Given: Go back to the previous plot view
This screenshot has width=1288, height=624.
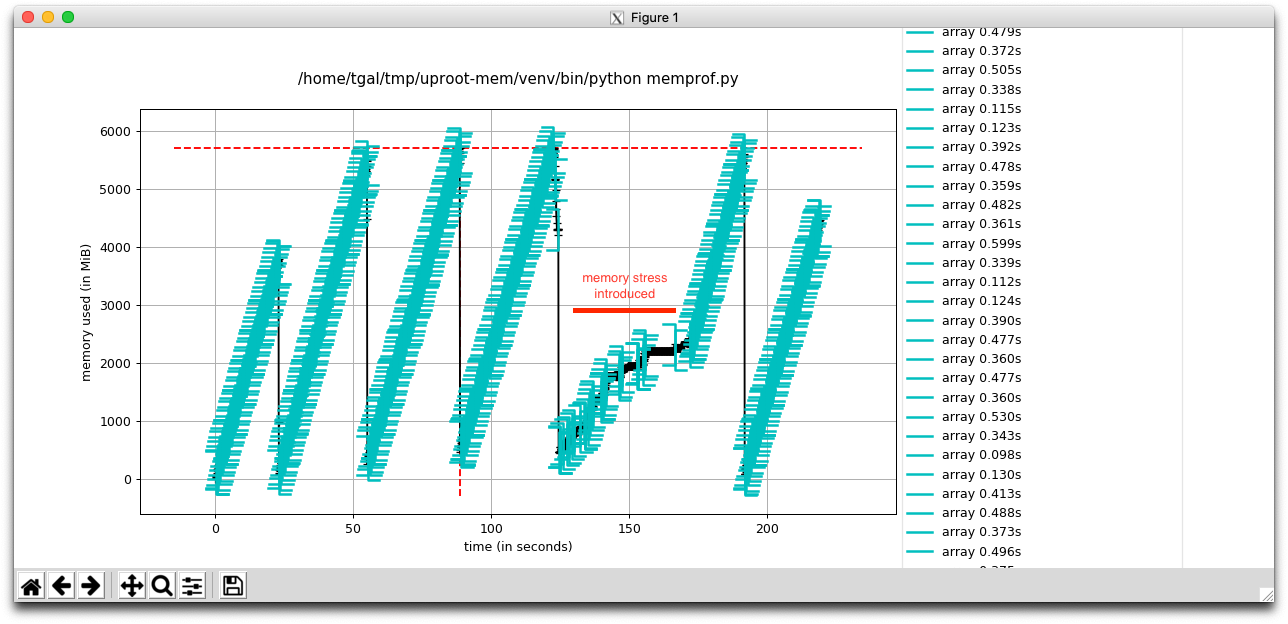Looking at the screenshot, I should point(61,586).
